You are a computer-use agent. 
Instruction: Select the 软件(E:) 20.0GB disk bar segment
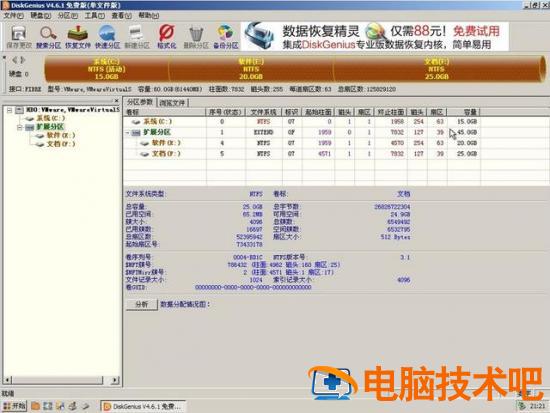pyautogui.click(x=251, y=69)
